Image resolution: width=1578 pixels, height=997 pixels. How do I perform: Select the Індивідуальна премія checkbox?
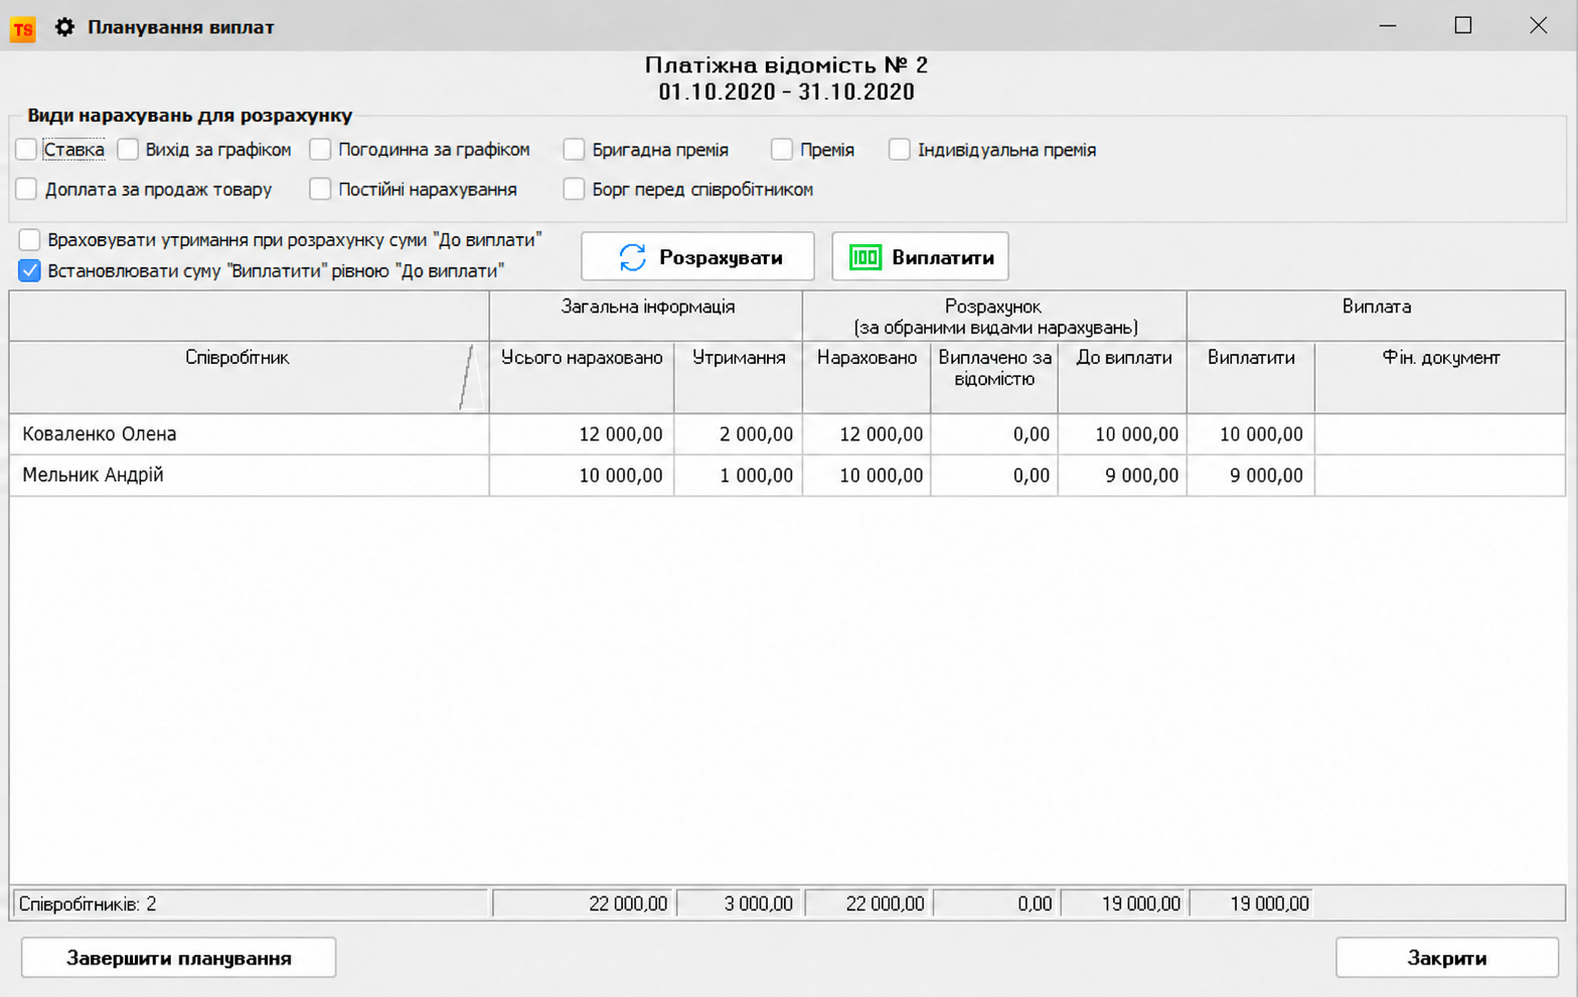pyautogui.click(x=900, y=150)
